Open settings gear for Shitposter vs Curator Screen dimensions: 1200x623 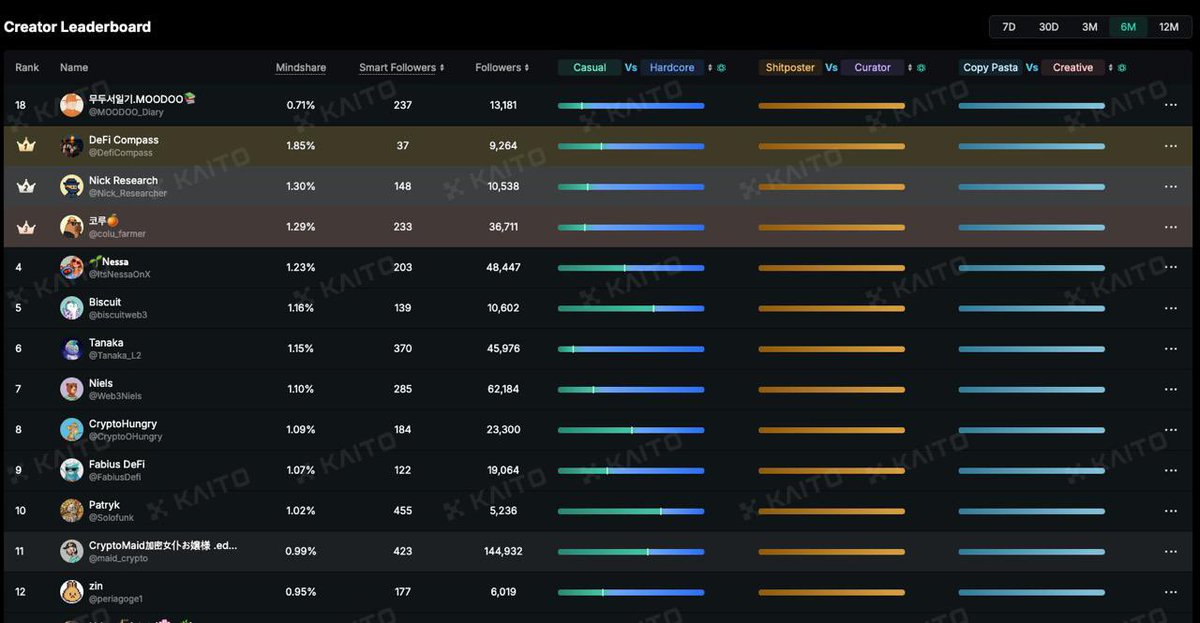[x=921, y=68]
